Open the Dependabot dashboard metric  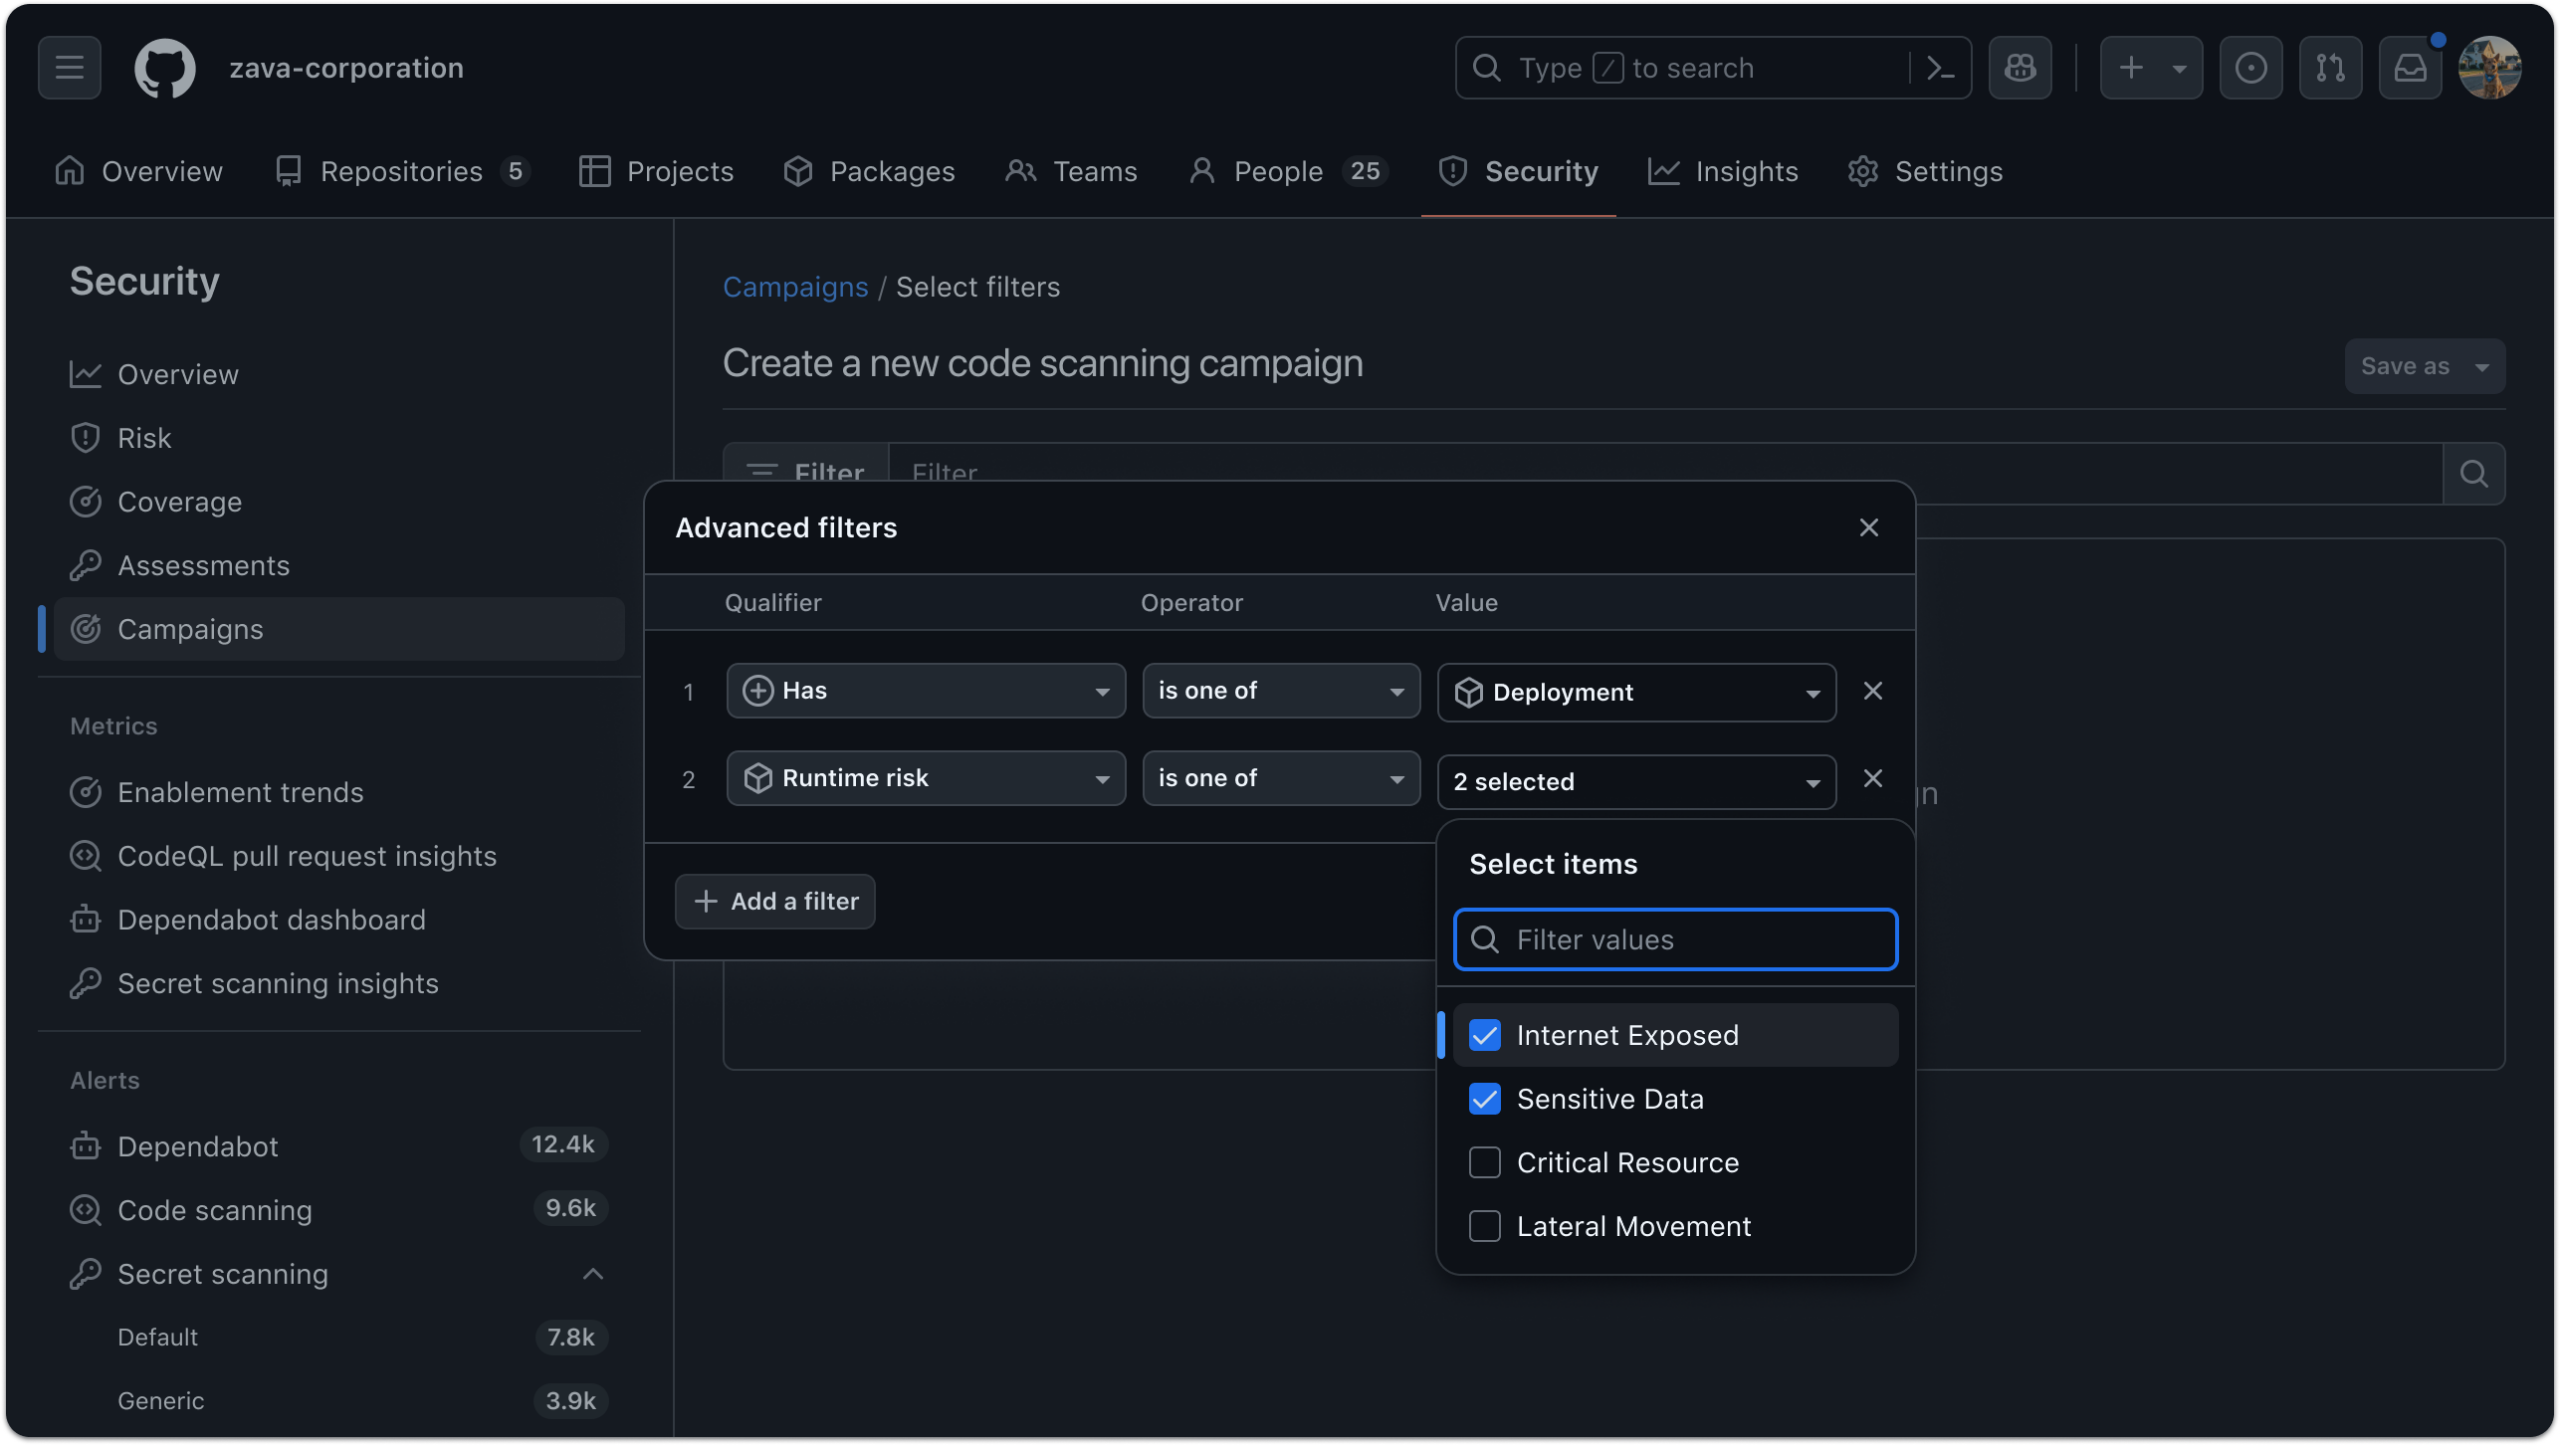pos(271,919)
